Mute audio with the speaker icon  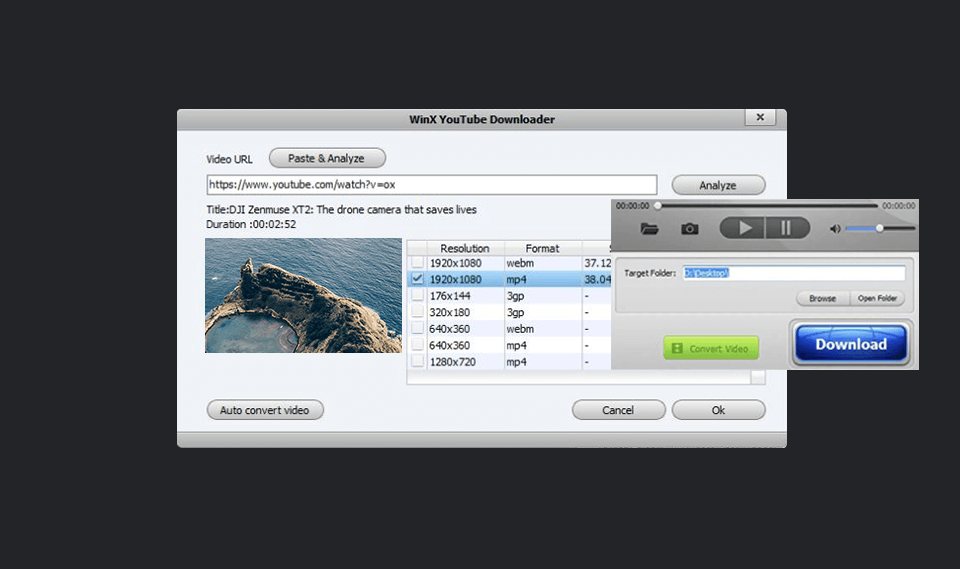tap(835, 229)
